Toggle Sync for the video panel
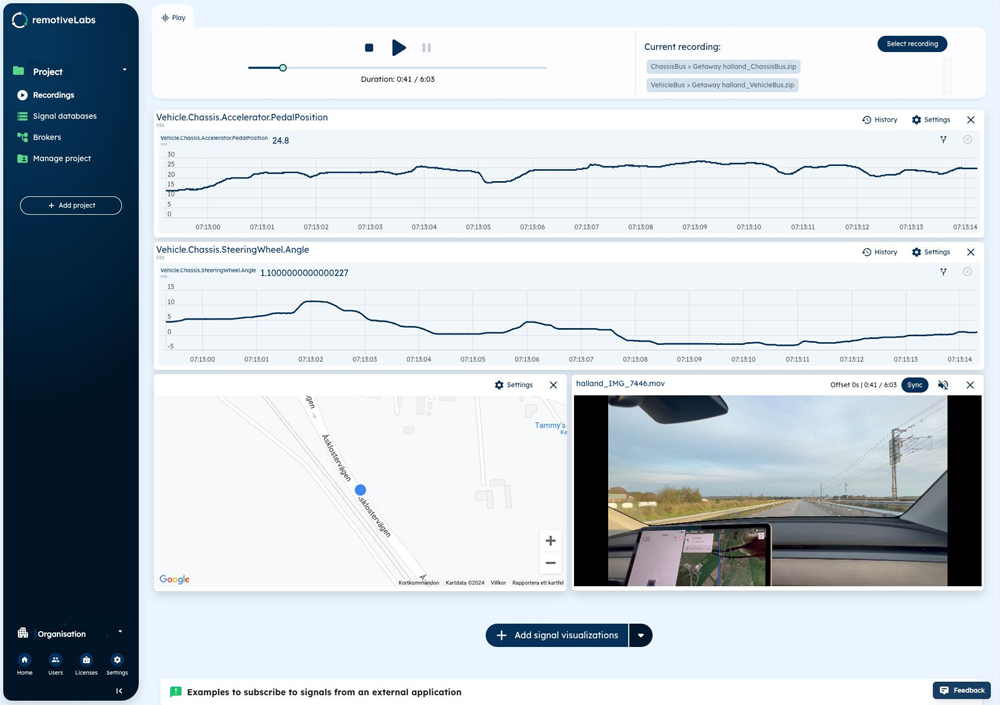Screen dimensions: 1000x705 pos(915,385)
